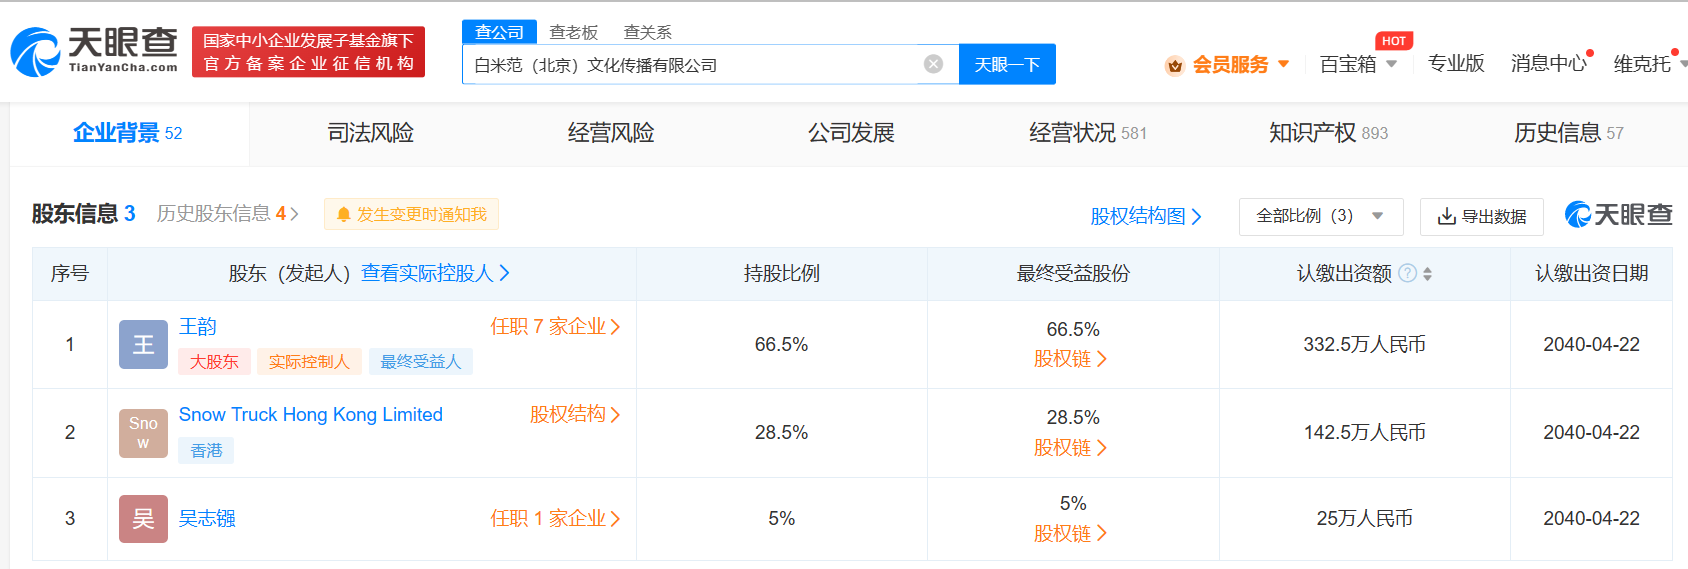
Task: Select the 股东信息 3 section heading
Action: 83,213
